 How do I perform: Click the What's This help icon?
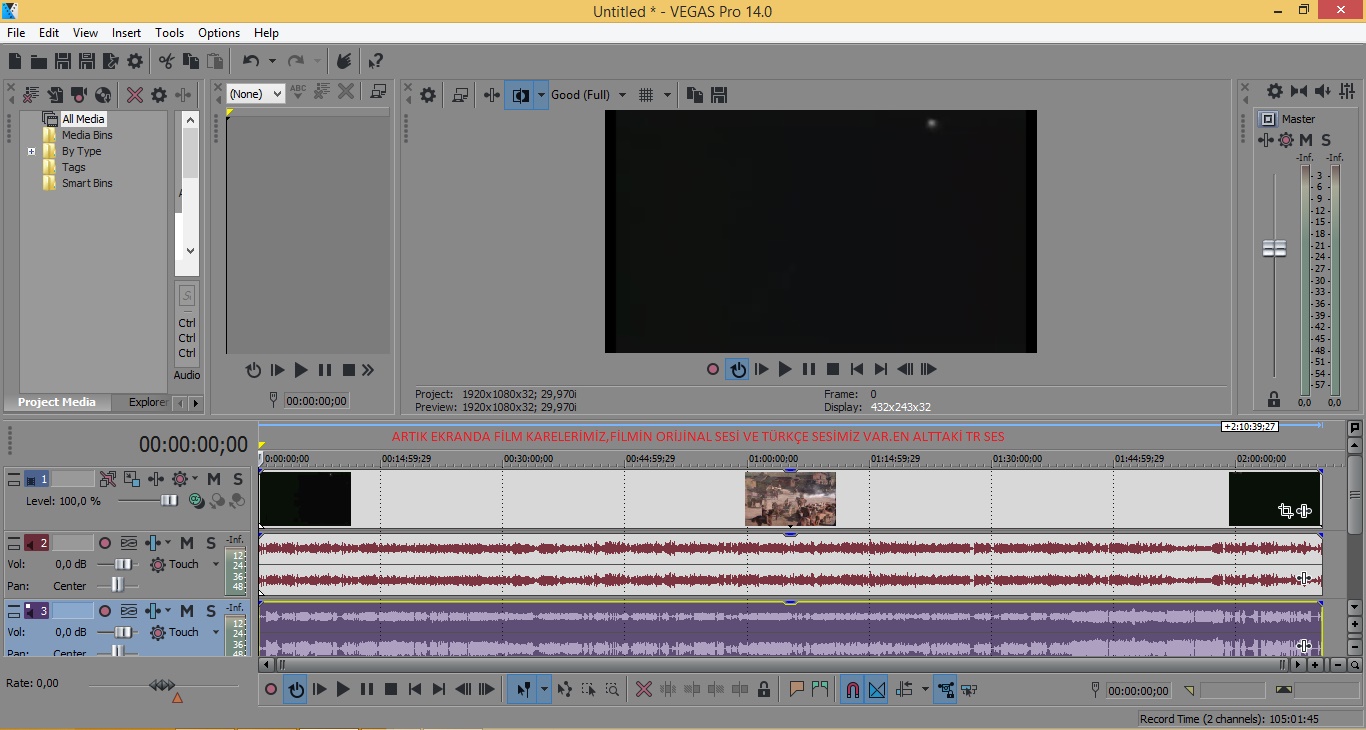click(375, 62)
